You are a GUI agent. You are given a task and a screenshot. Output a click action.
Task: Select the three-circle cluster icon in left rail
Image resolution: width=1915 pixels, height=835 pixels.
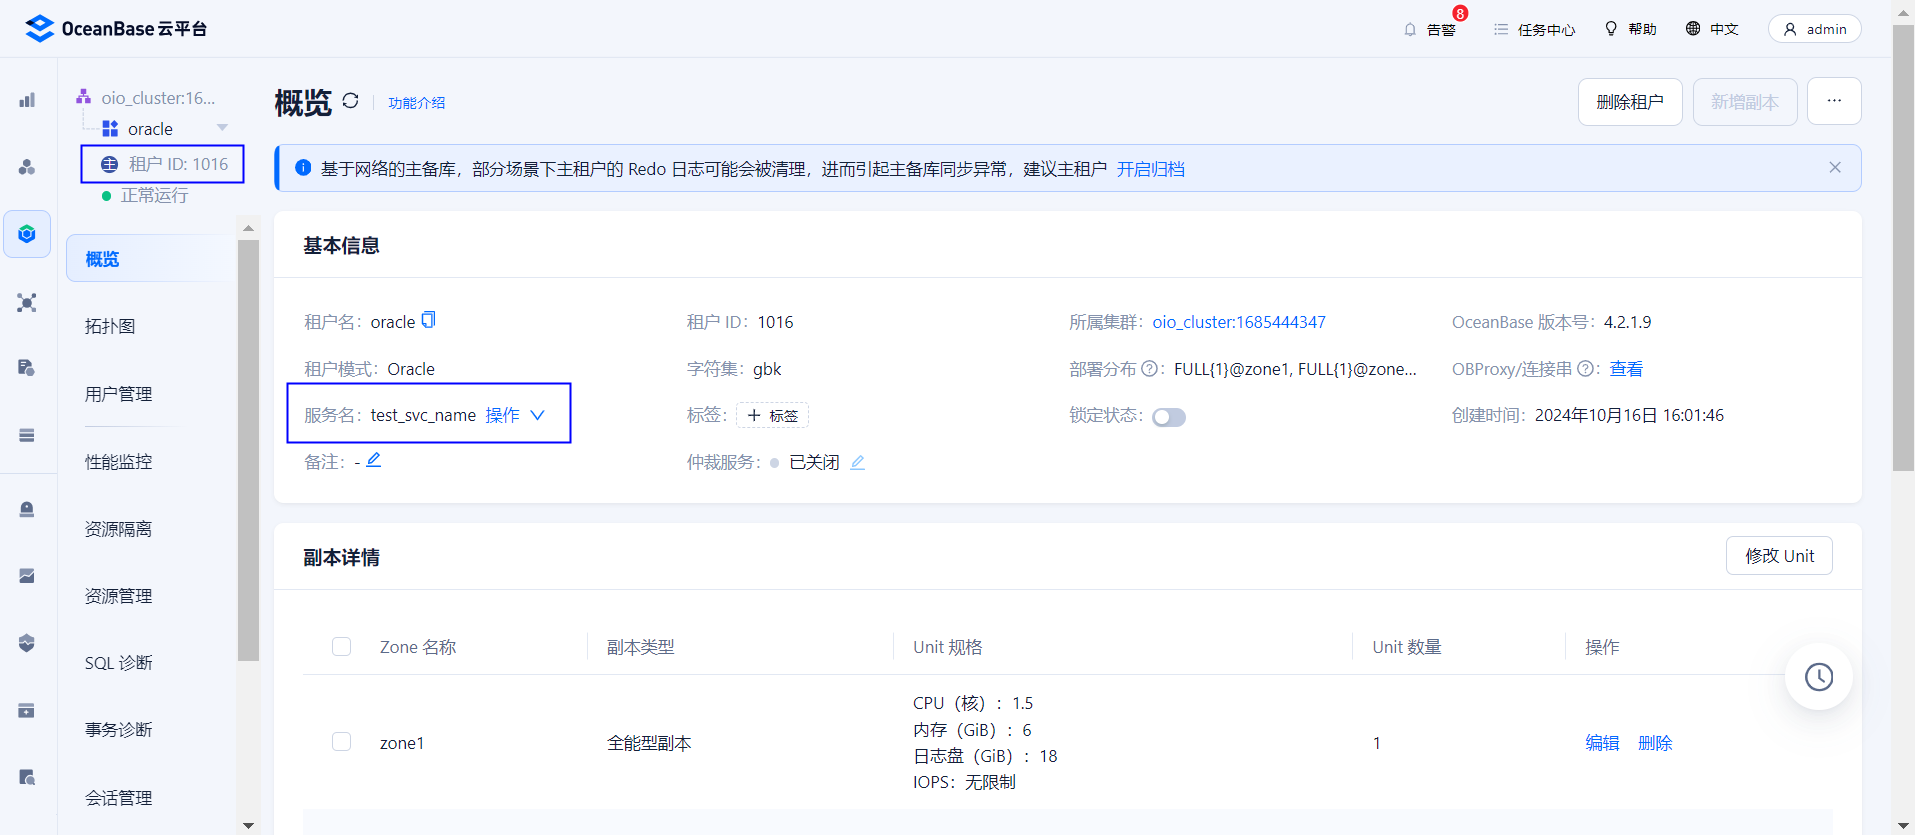[x=27, y=167]
